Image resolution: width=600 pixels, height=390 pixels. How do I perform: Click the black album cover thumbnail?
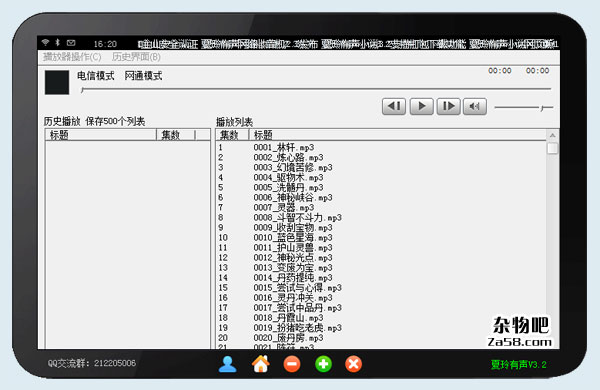tap(57, 82)
